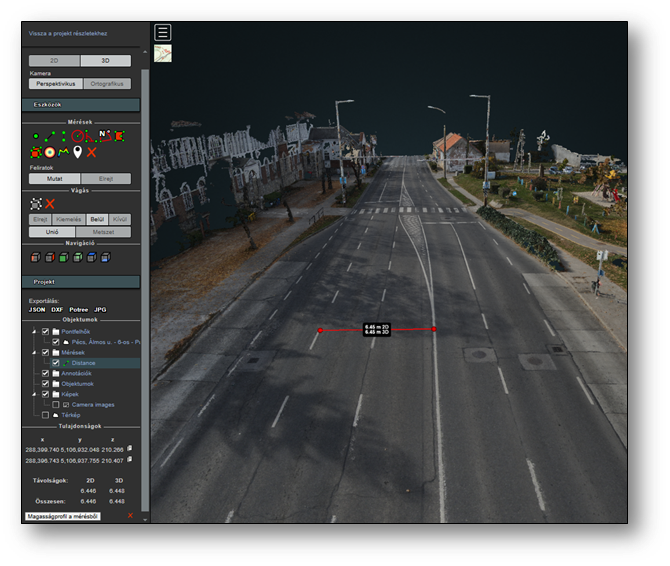The image size is (670, 566).
Task: Collapse the Mérések tree node
Action: click(x=34, y=352)
